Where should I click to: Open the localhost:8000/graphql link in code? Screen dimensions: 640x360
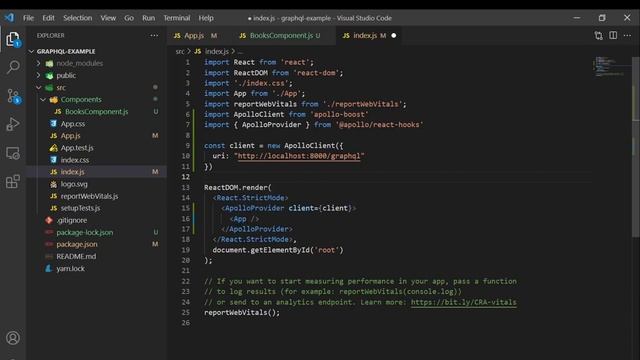pos(299,156)
